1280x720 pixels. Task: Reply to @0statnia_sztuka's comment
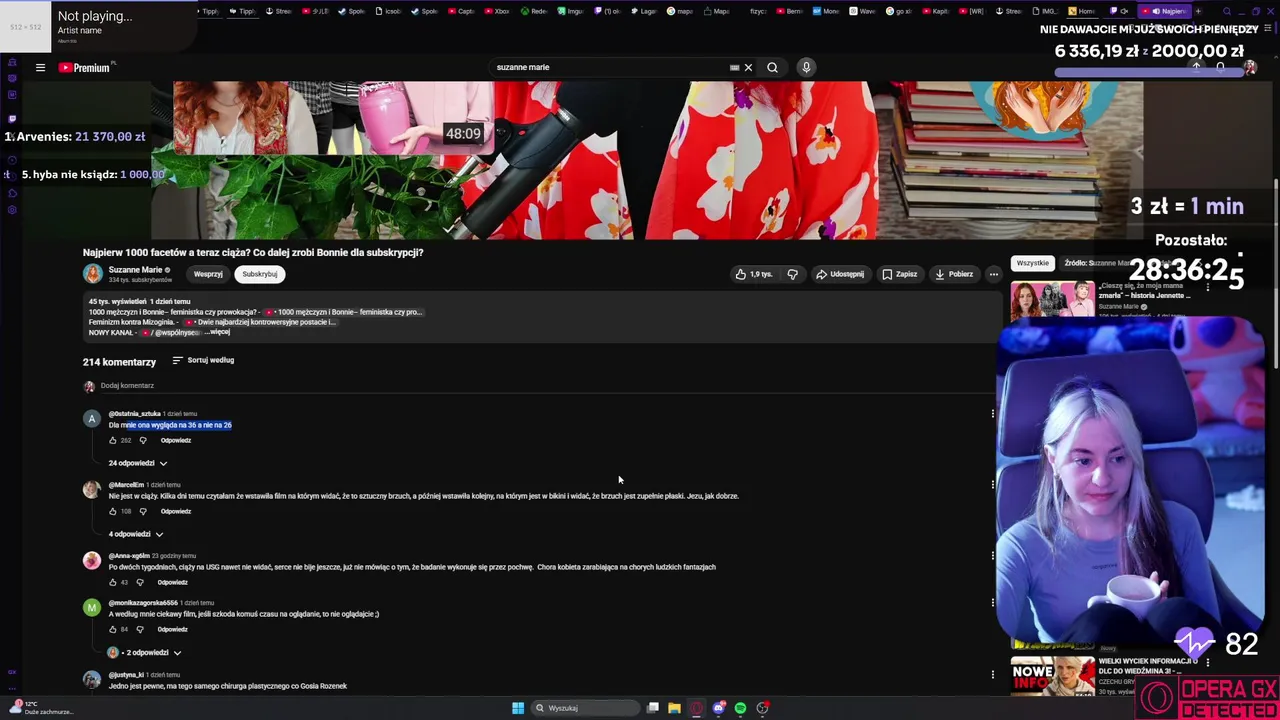coord(176,440)
